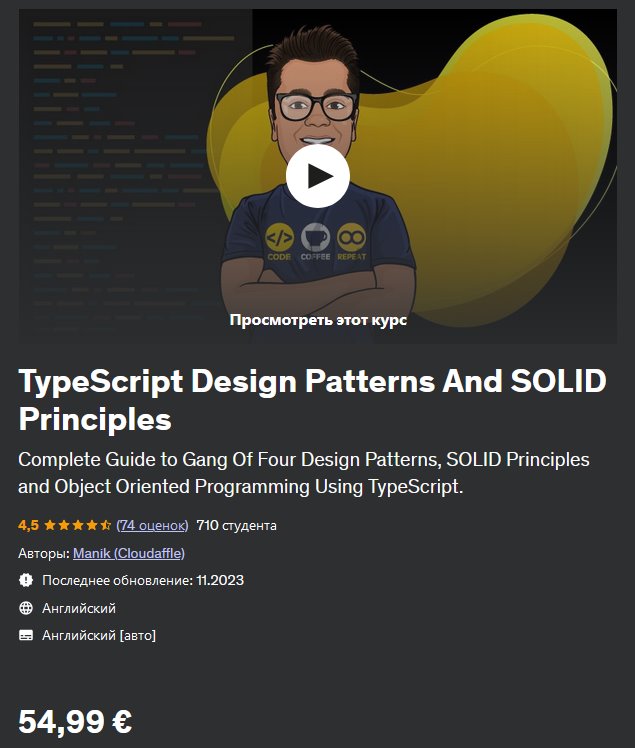
Task: Click the Последнее обновление: 11.2023 text
Action: click(x=143, y=580)
